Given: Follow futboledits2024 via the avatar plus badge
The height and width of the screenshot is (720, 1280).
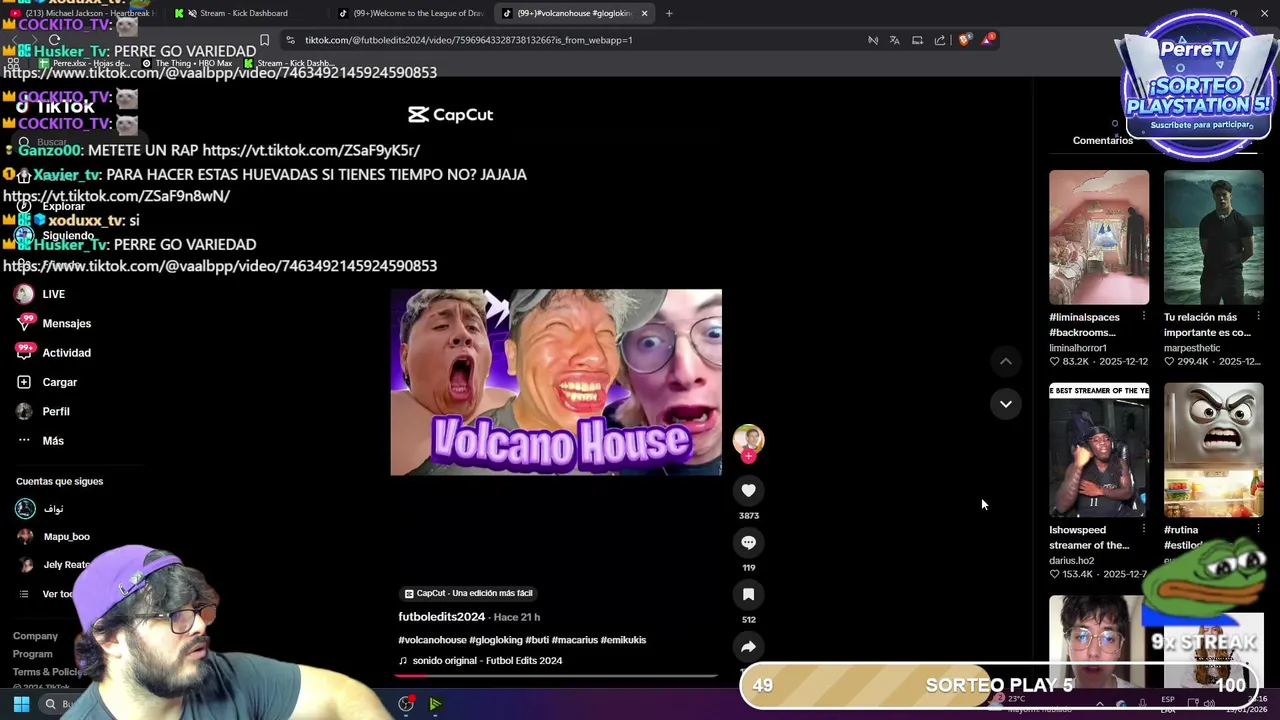Looking at the screenshot, I should tap(748, 456).
